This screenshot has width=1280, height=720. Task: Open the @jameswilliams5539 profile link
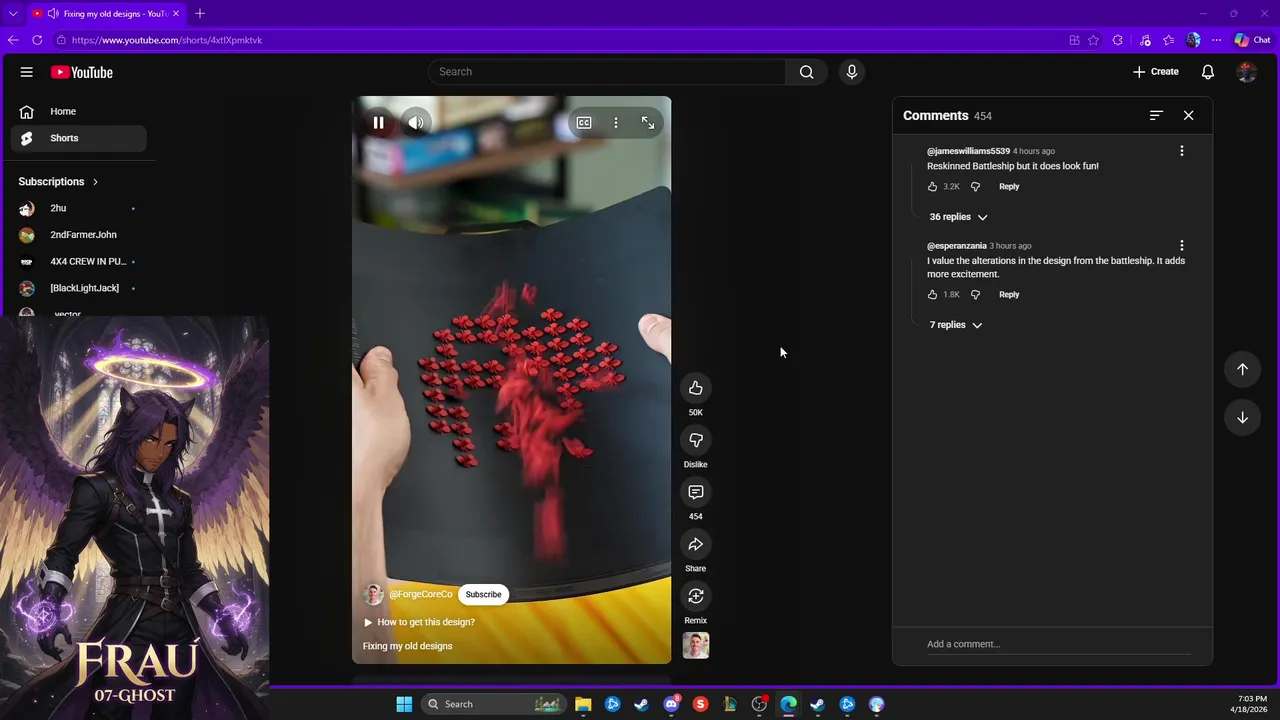coord(968,151)
